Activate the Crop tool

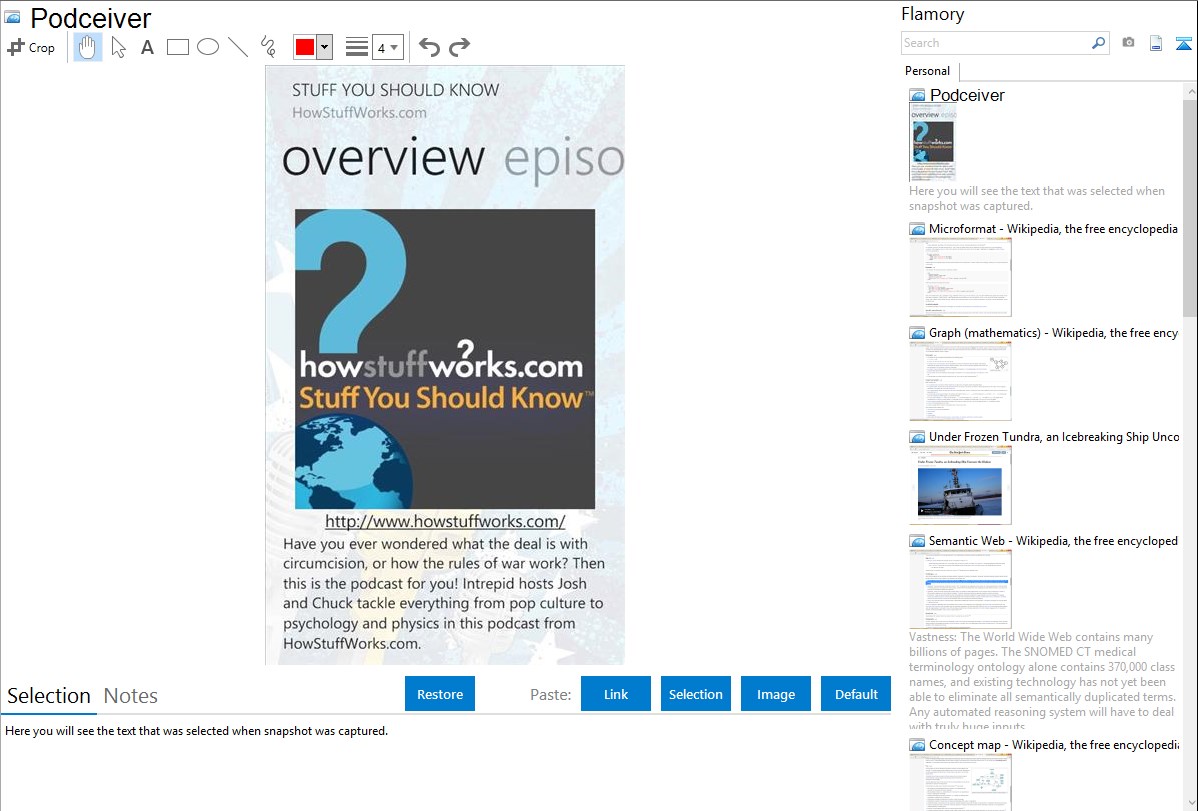click(x=31, y=47)
